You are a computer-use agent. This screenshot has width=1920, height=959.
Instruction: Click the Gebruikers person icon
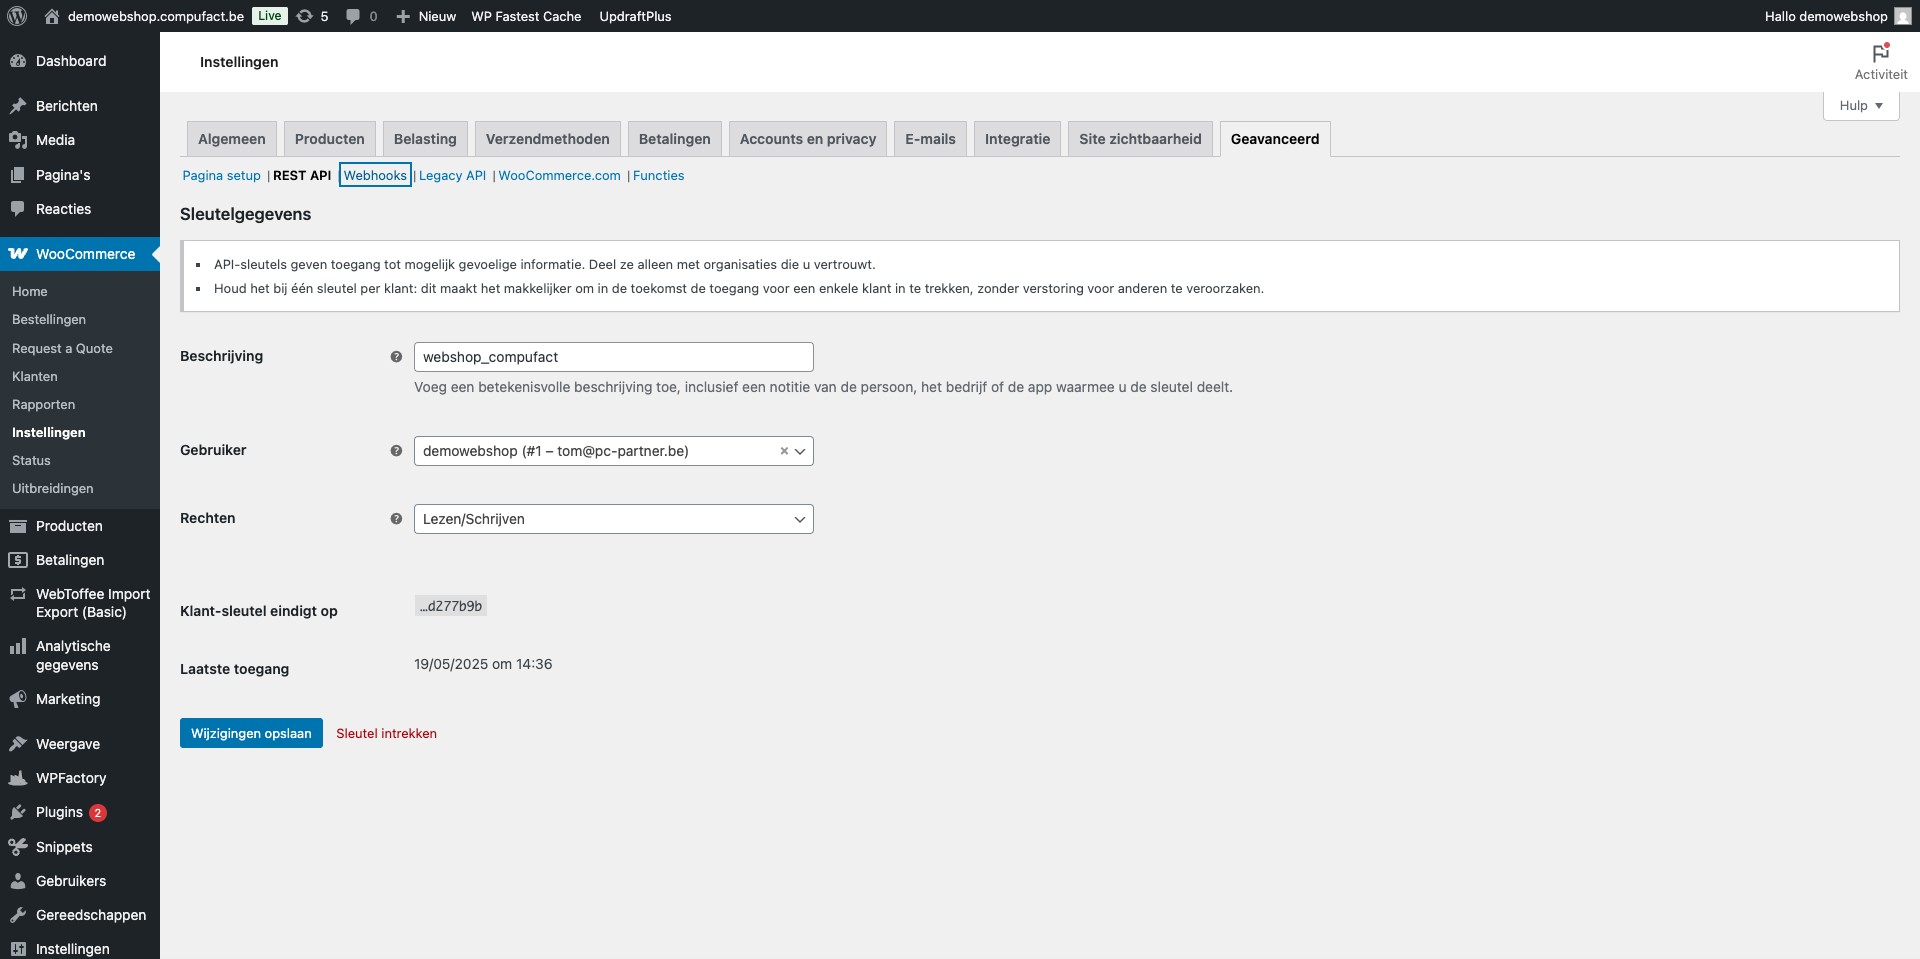pyautogui.click(x=18, y=881)
